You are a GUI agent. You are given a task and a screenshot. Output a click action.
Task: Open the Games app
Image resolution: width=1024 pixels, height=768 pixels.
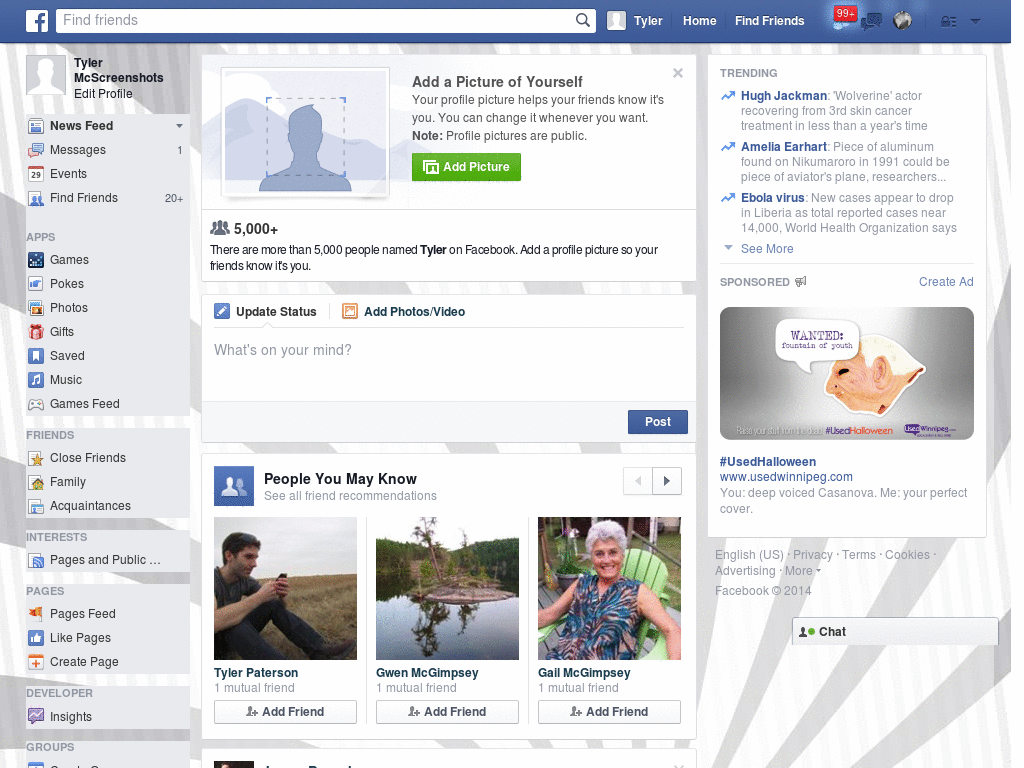107,260
